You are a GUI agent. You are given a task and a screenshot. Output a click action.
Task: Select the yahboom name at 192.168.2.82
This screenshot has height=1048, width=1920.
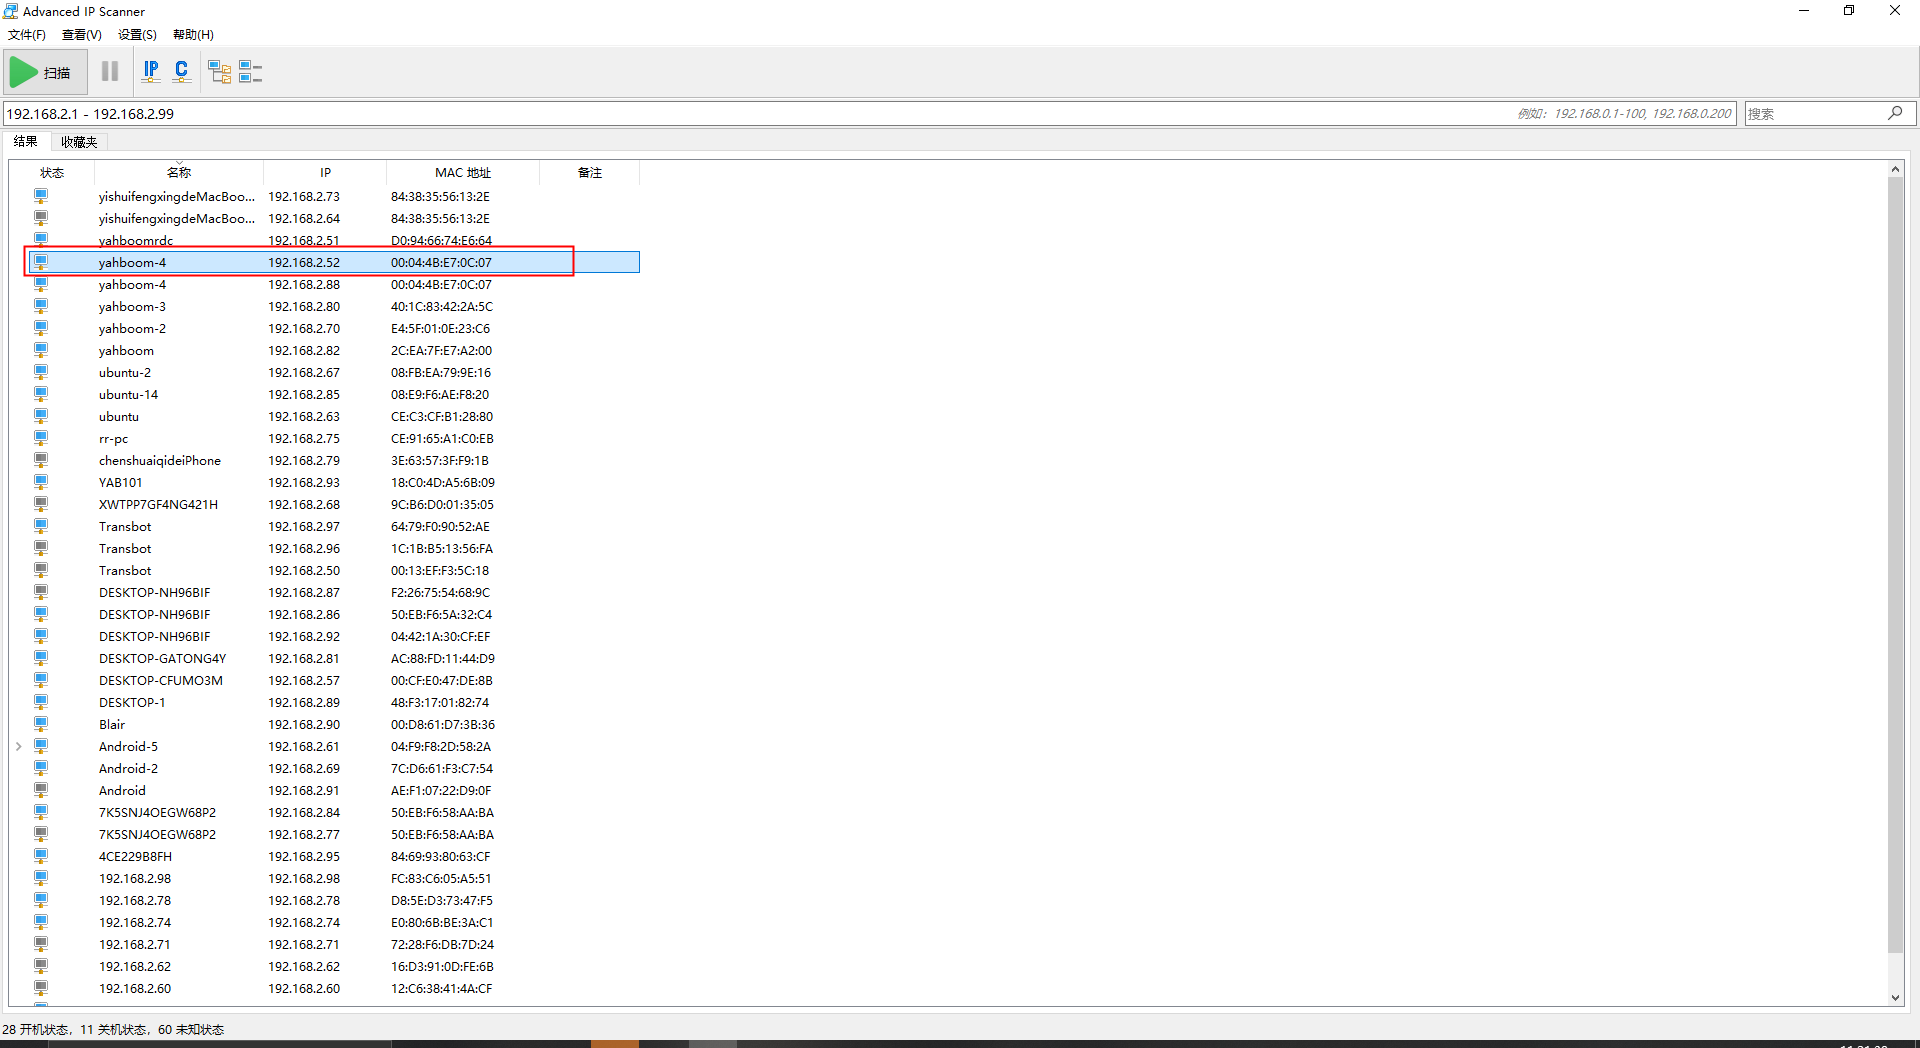pyautogui.click(x=126, y=350)
